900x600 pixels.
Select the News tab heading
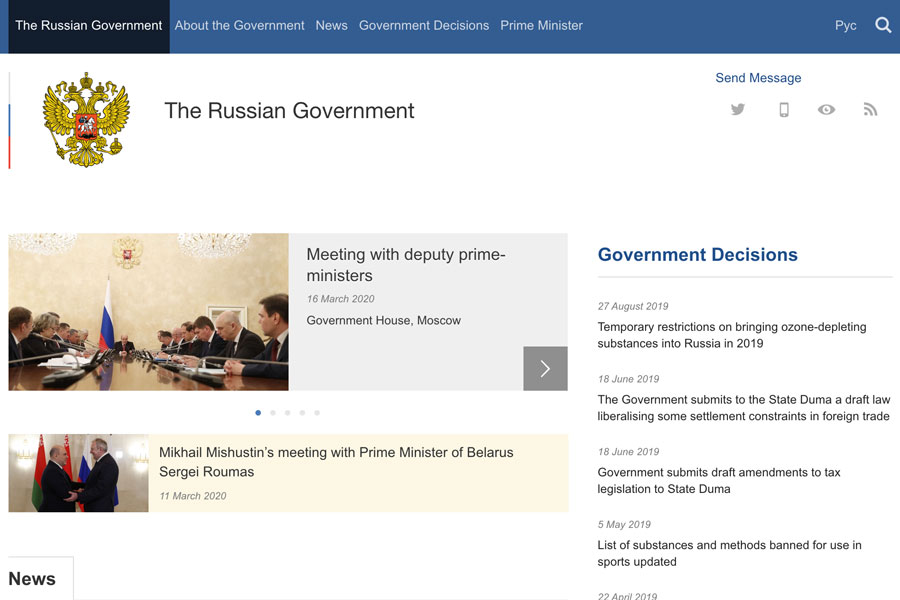(32, 579)
